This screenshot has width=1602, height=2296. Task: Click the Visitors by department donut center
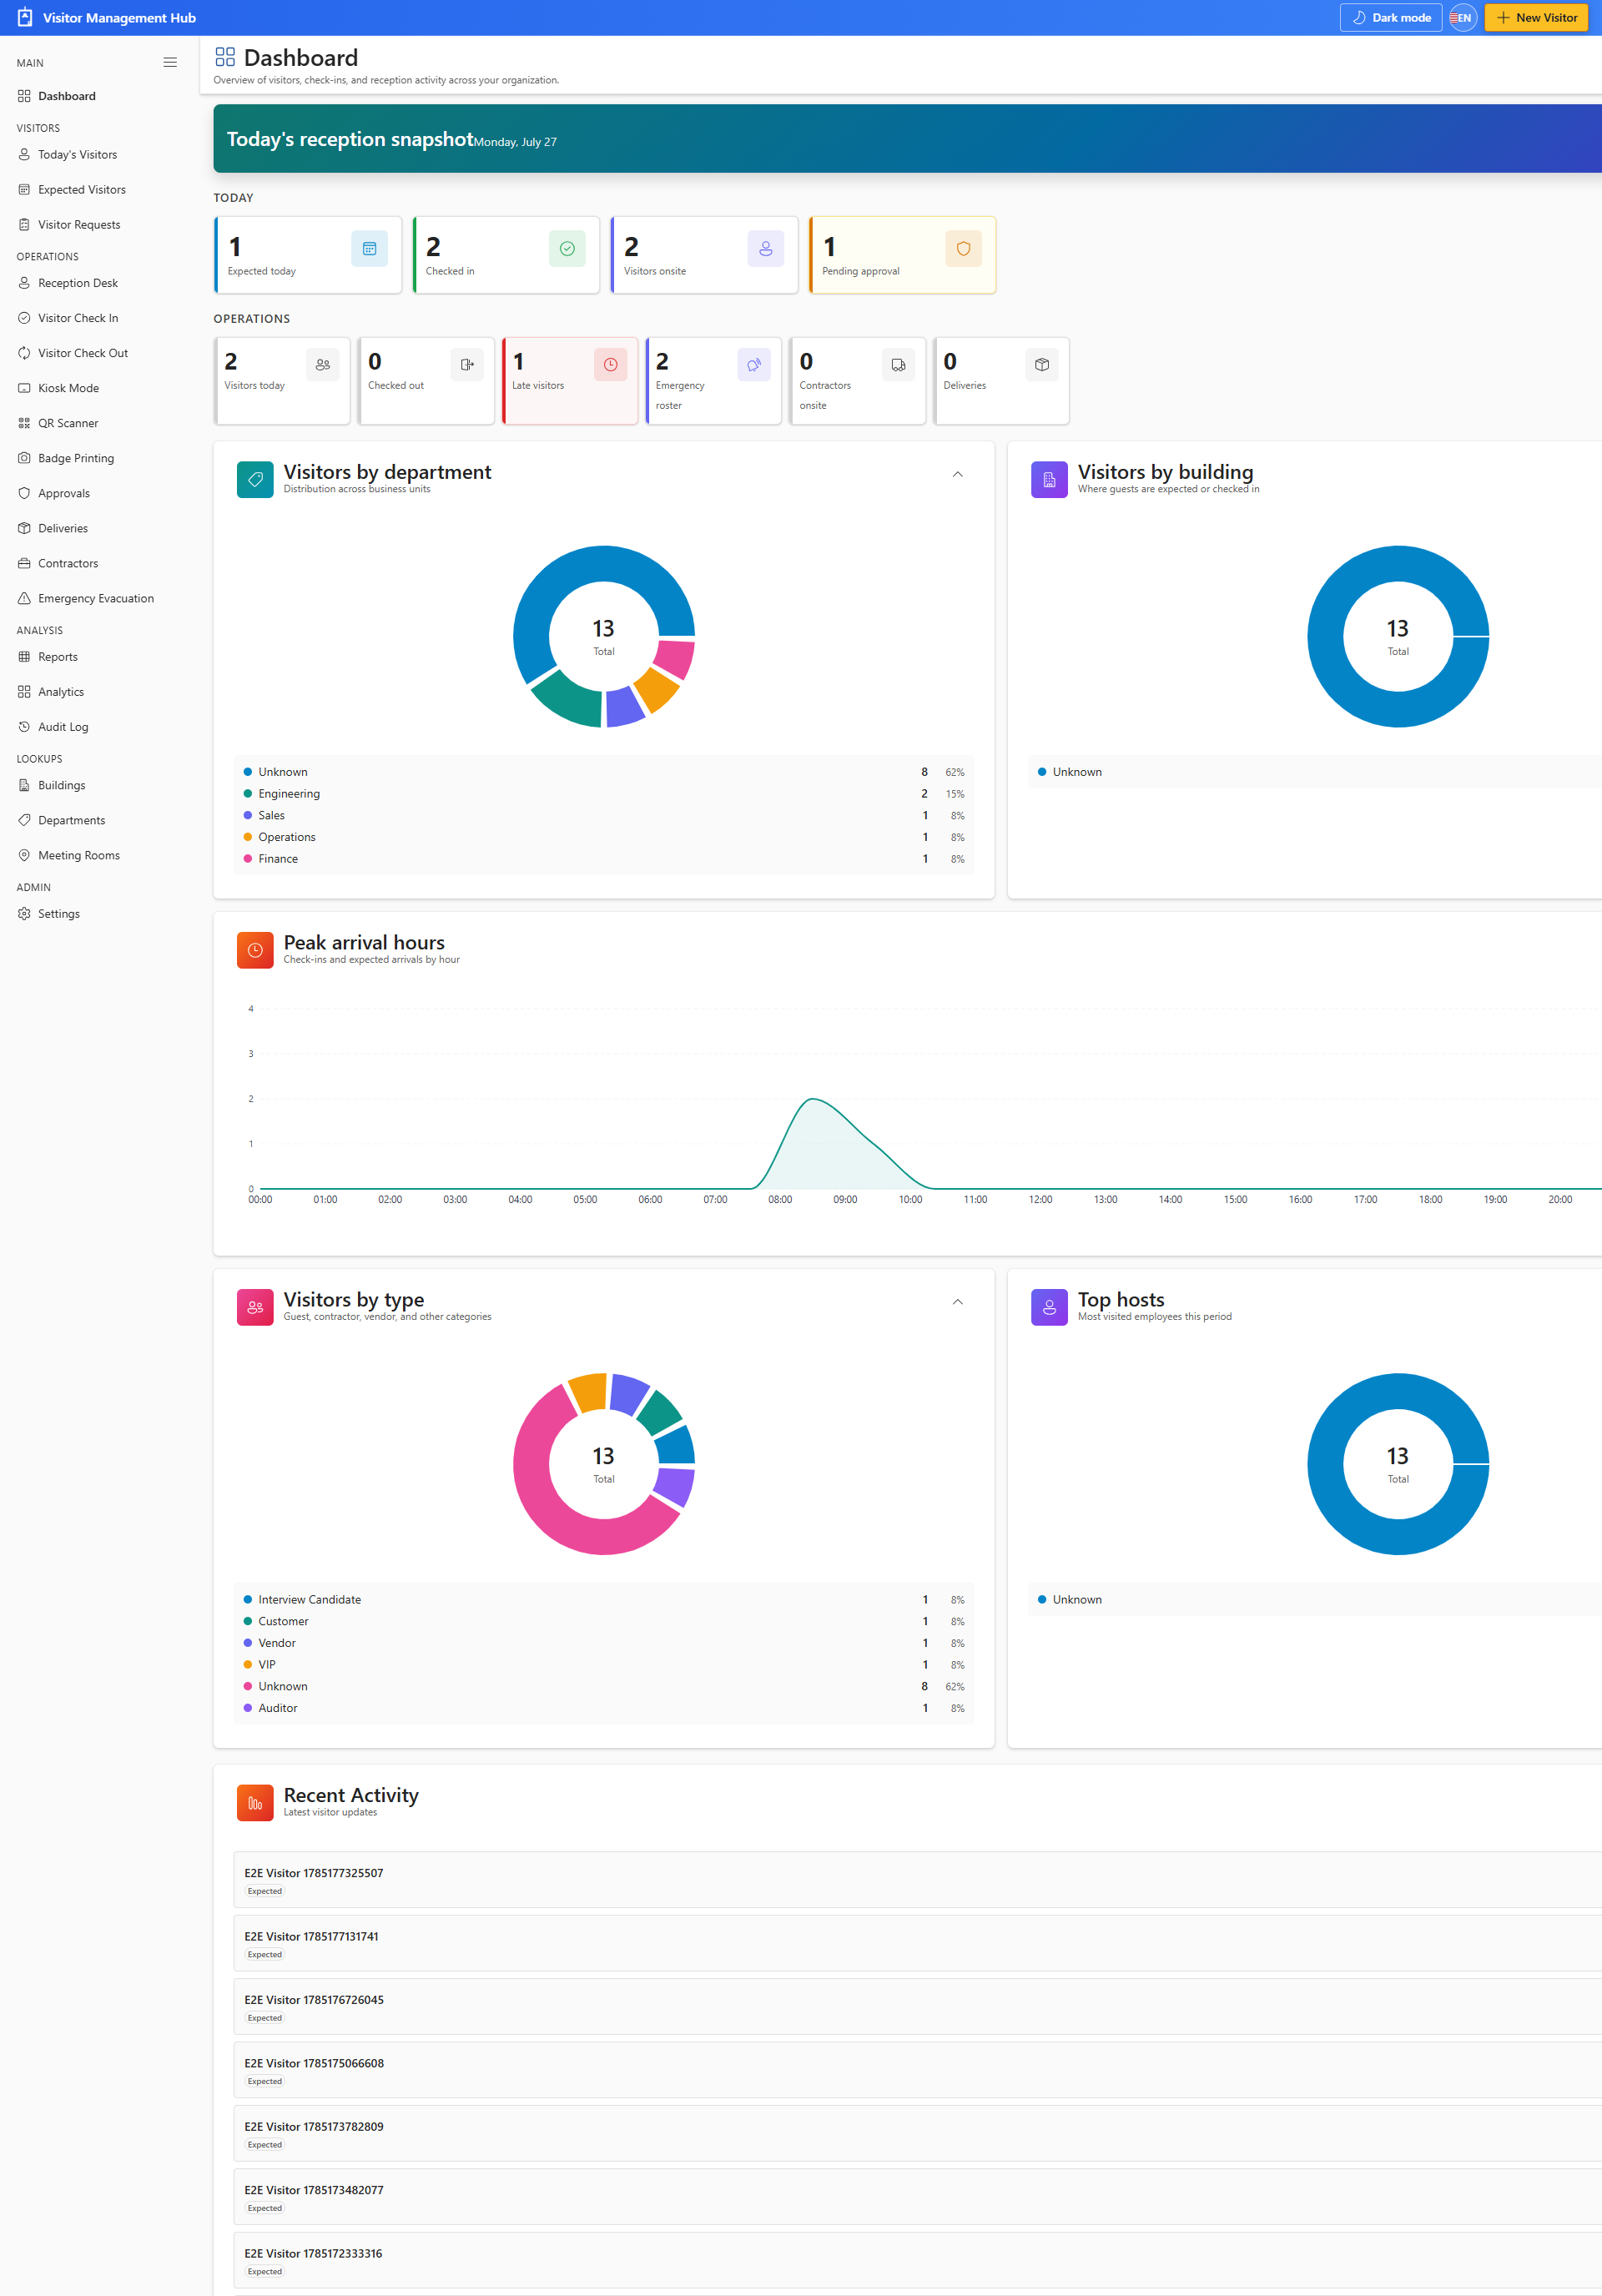pos(604,636)
